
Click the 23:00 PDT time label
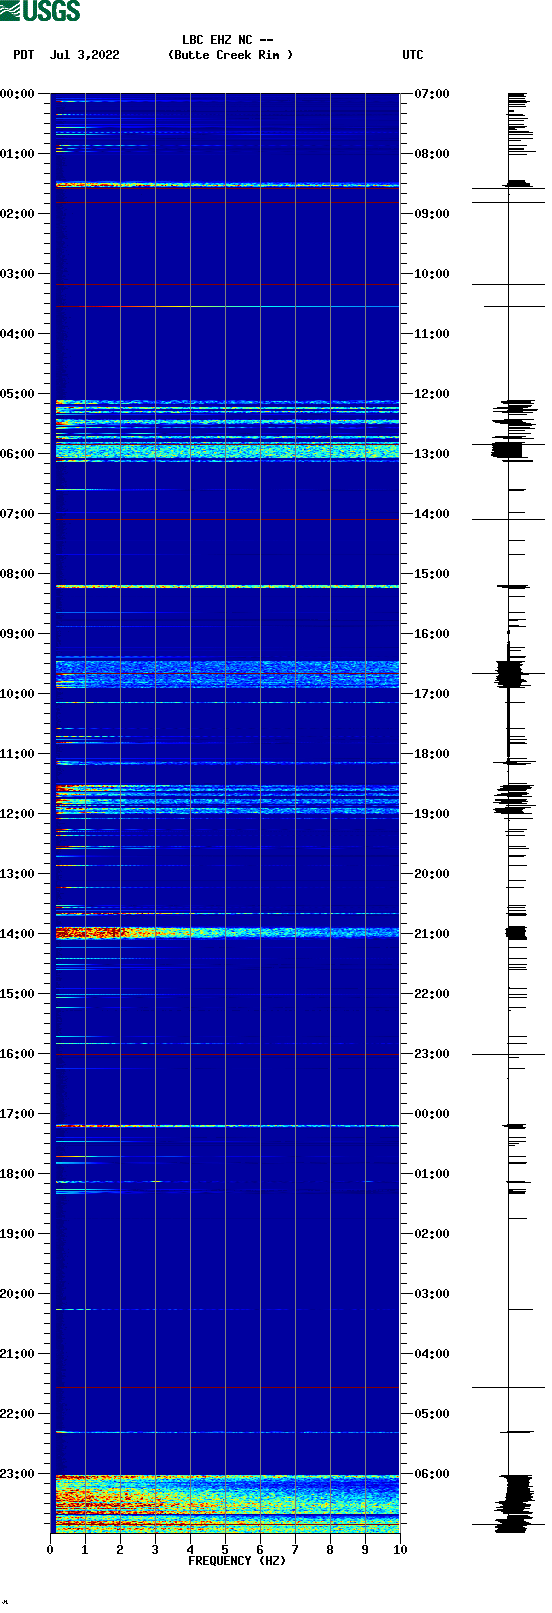coord(18,1474)
